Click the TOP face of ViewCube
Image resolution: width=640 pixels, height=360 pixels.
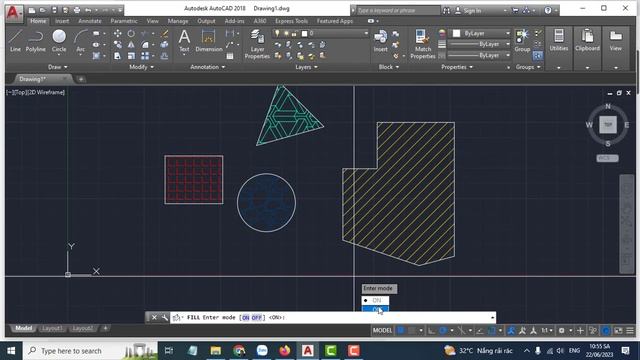point(608,124)
